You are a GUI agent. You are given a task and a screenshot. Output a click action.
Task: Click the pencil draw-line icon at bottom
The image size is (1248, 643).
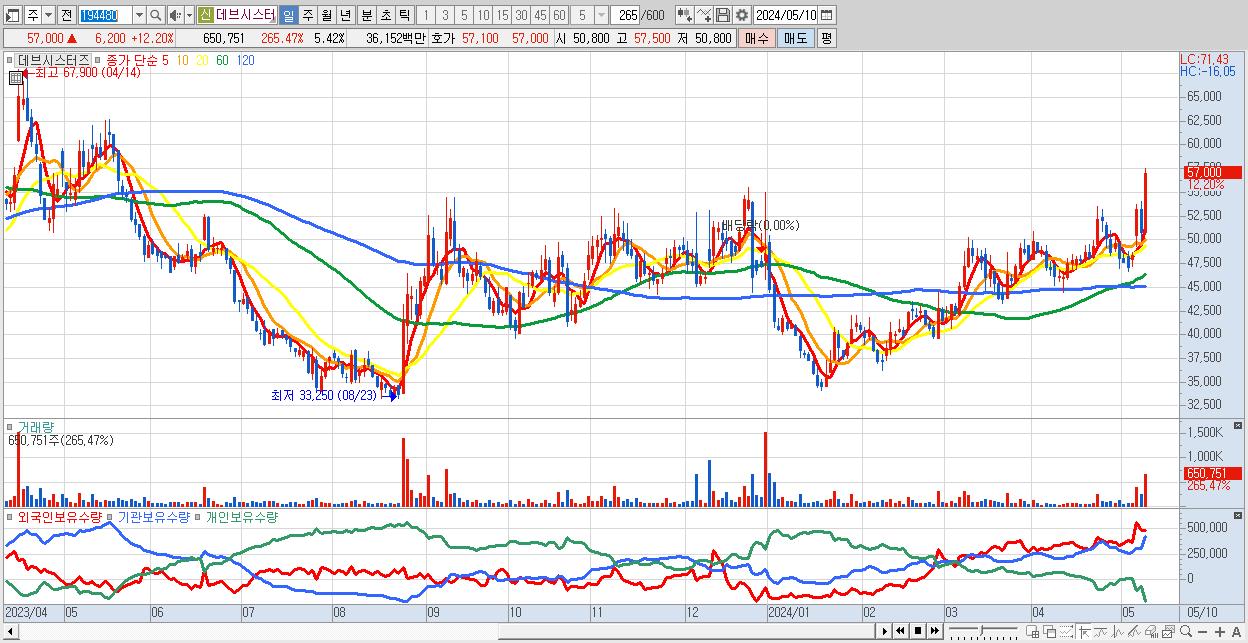[x=1134, y=632]
